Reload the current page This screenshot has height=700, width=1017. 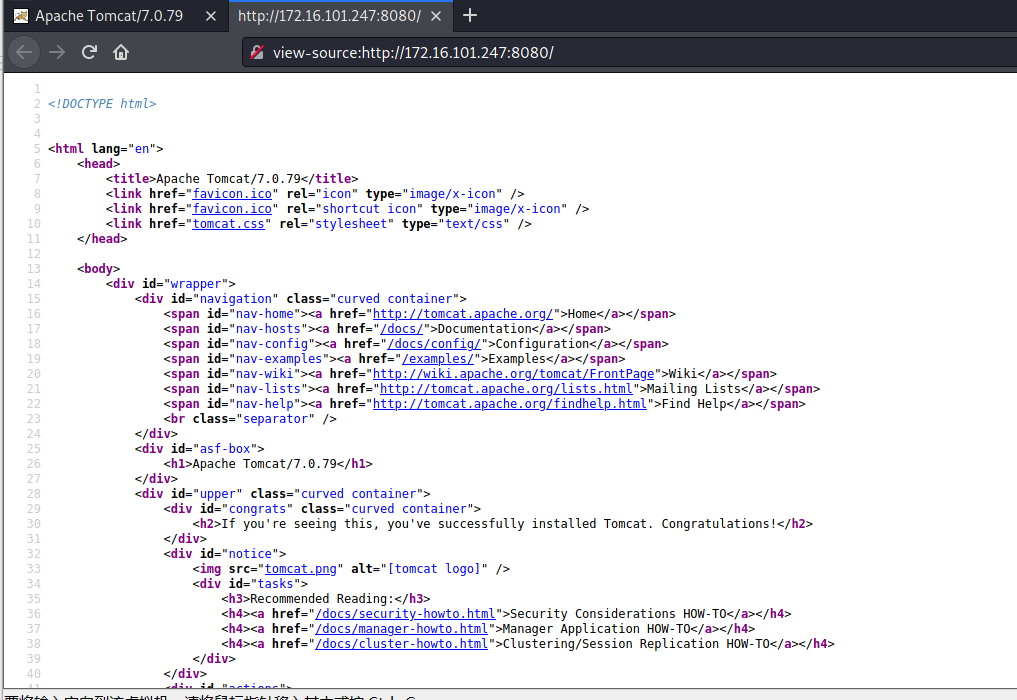[90, 53]
